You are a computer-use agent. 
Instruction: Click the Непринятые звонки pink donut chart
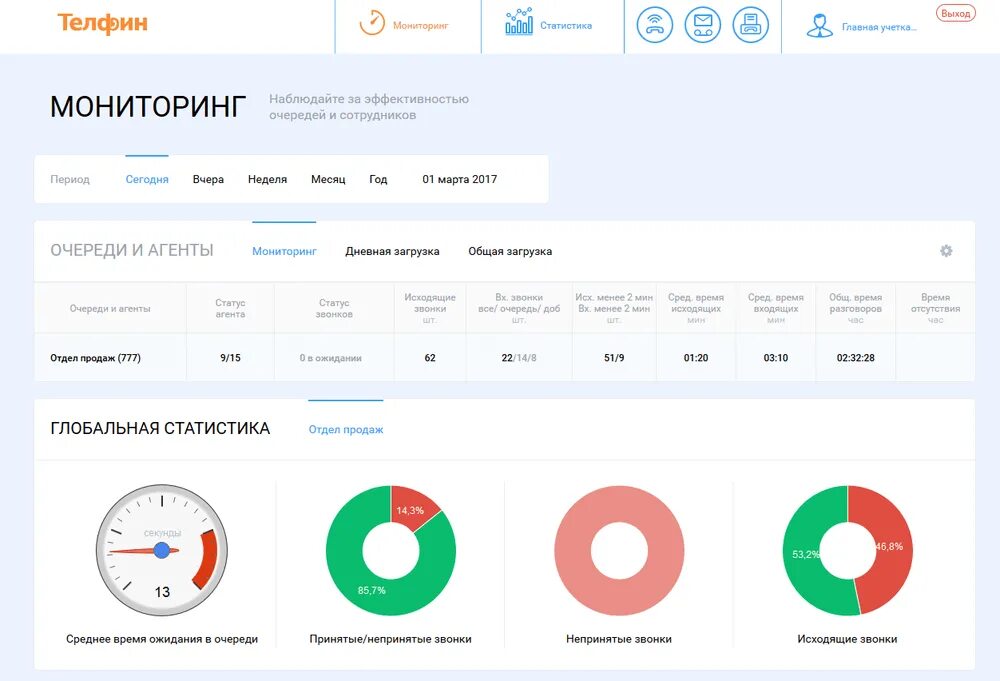click(x=619, y=550)
